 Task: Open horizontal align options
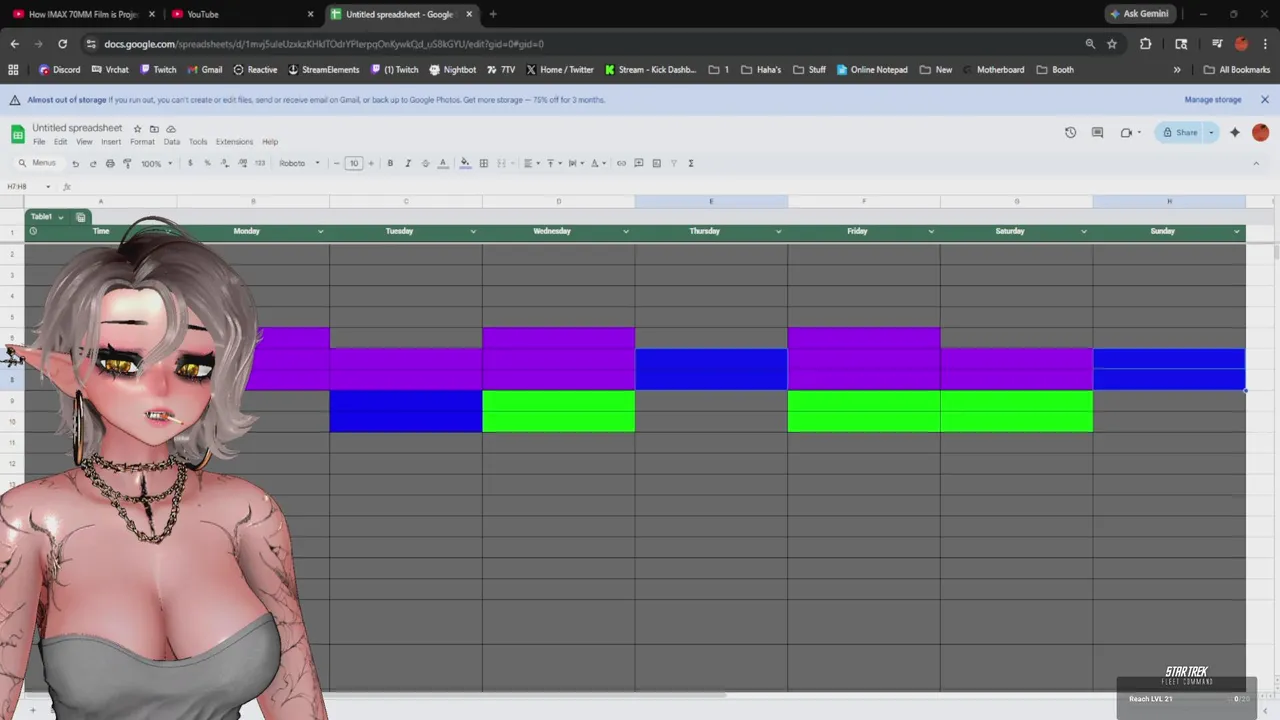(x=530, y=163)
